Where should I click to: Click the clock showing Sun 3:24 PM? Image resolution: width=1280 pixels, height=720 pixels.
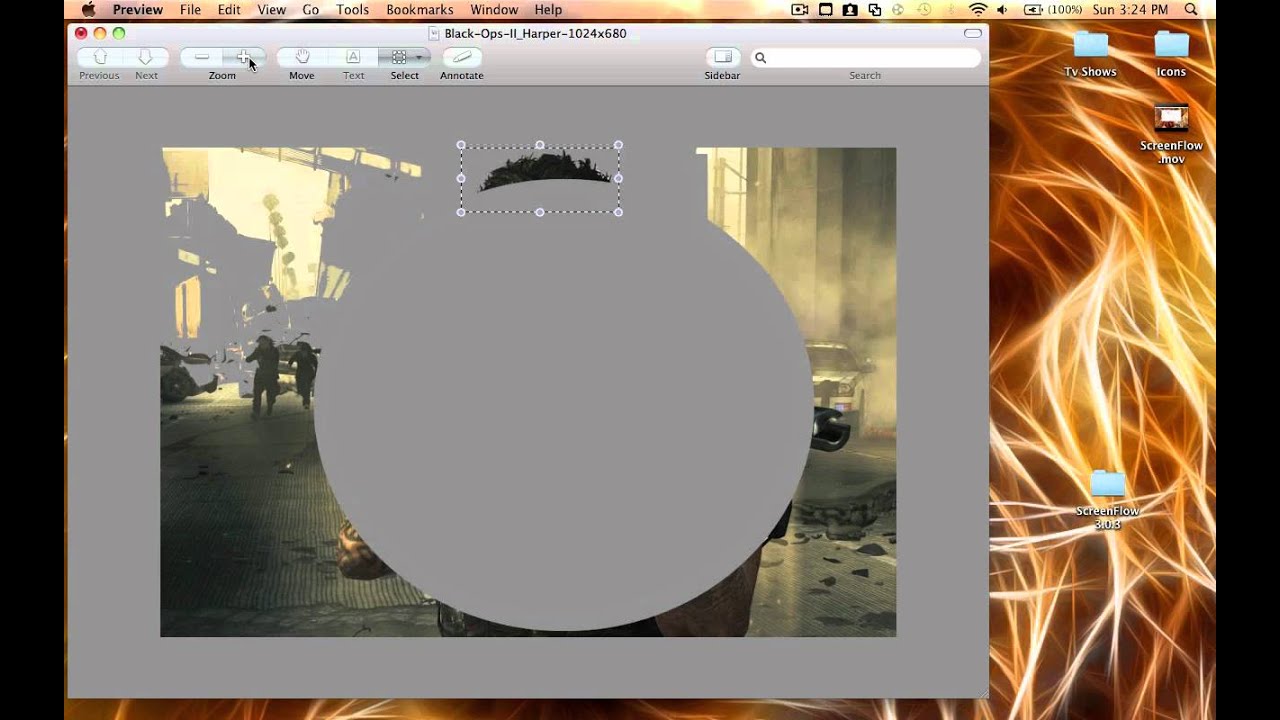[1130, 9]
